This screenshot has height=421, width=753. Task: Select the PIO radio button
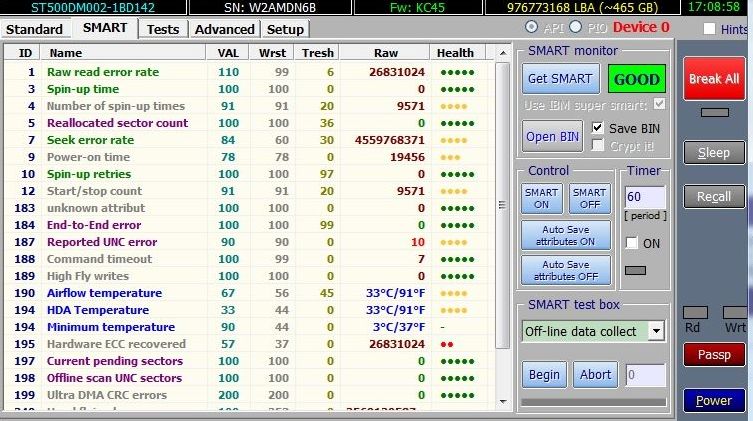point(575,27)
